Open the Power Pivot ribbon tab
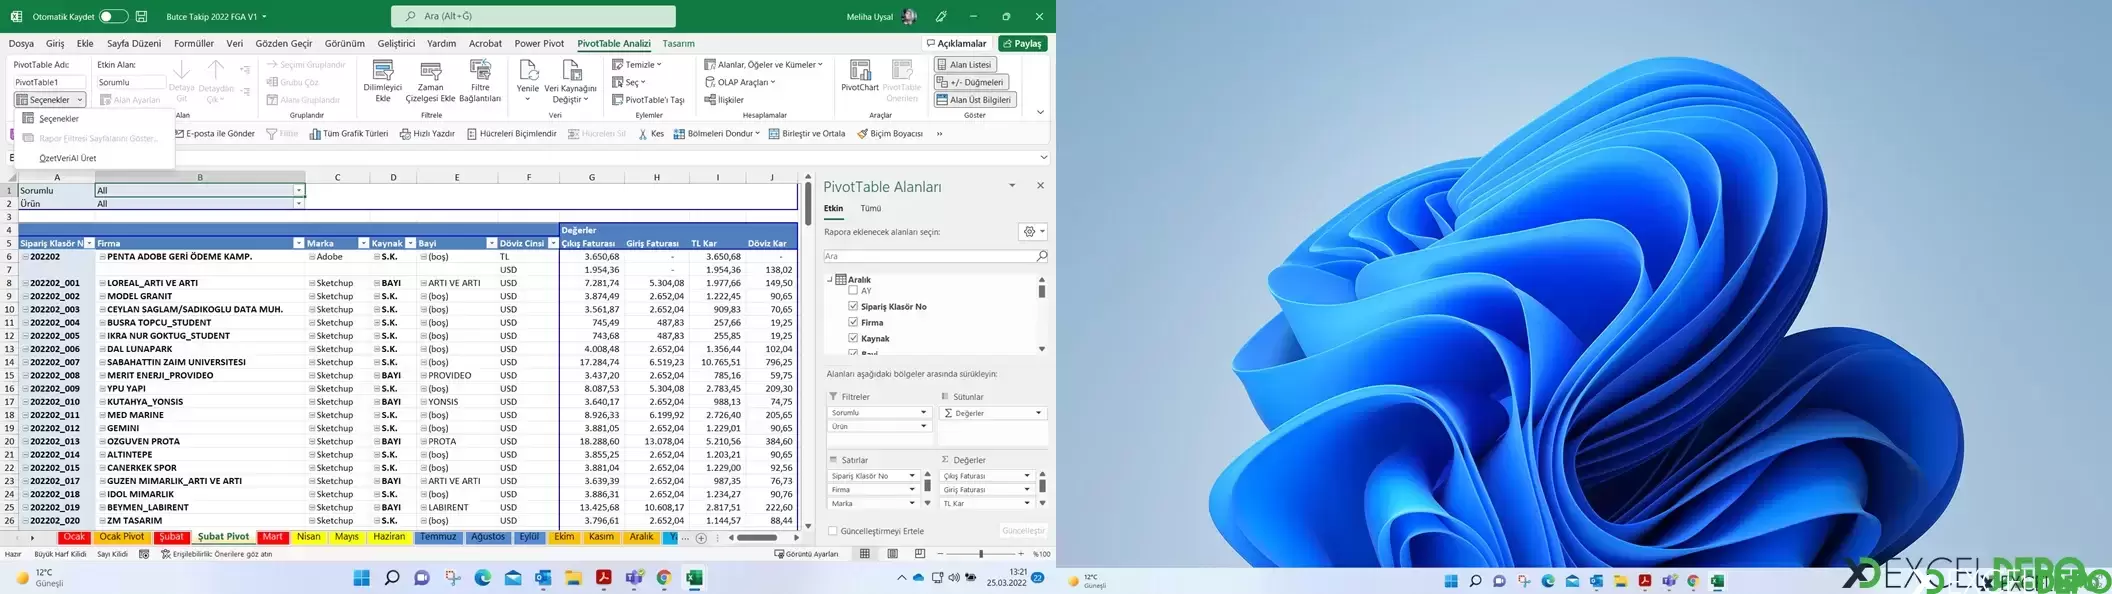 click(x=539, y=44)
